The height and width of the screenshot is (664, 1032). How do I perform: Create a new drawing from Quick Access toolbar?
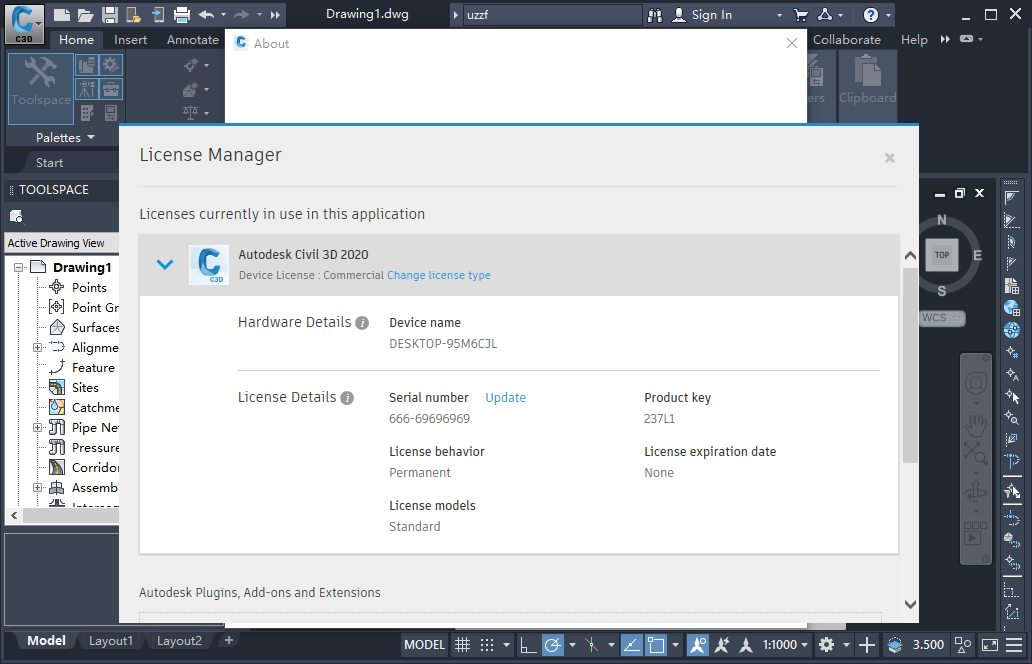[61, 14]
